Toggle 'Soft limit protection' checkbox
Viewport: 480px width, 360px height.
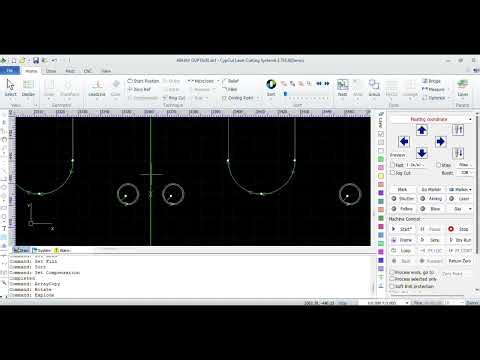(x=392, y=286)
